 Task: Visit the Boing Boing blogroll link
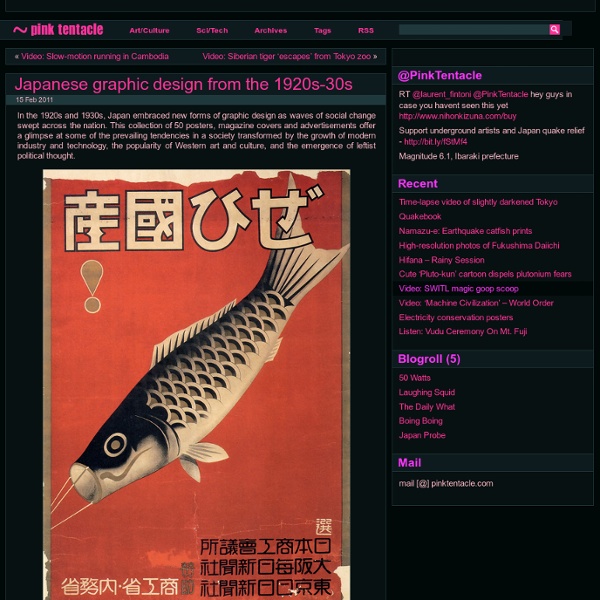pyautogui.click(x=421, y=421)
